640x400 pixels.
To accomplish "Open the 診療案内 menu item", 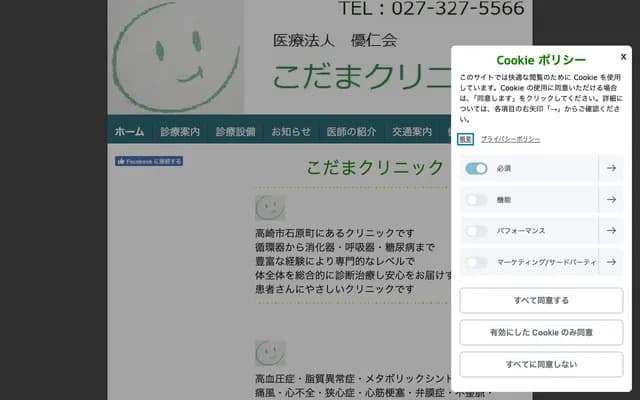I will (x=180, y=132).
